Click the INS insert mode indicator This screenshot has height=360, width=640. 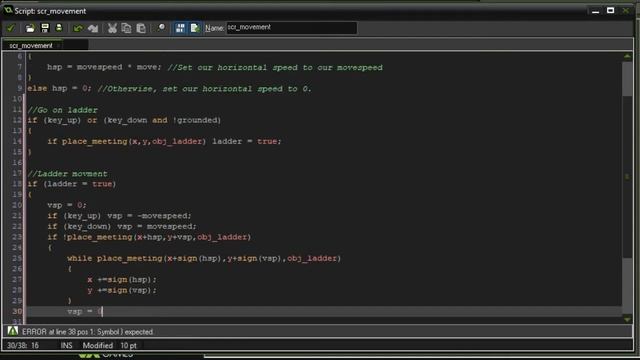(66, 345)
